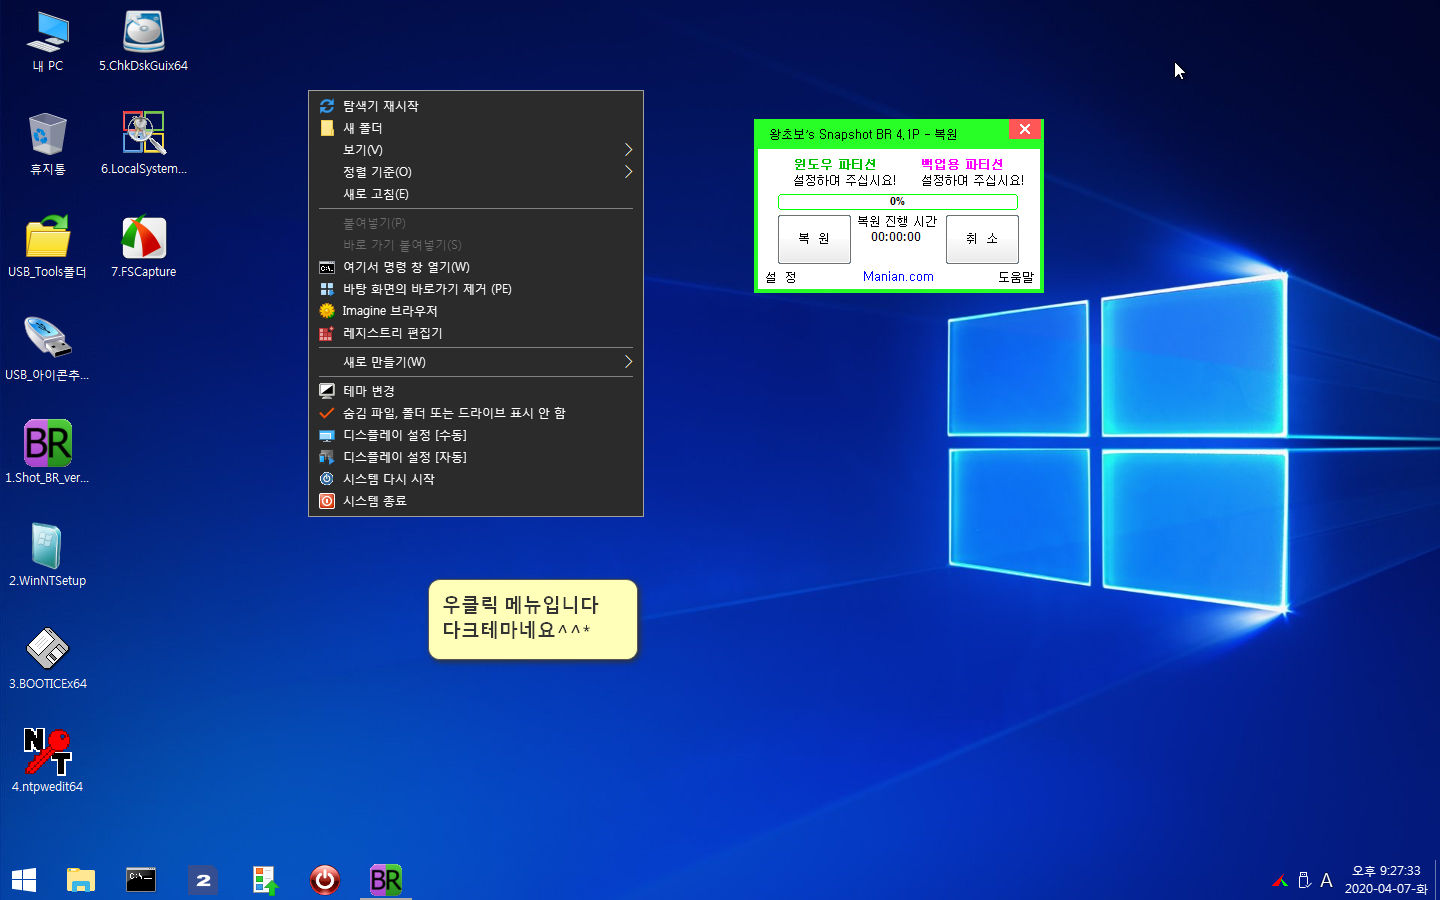Open the 5.ChkDskGuix64 desktop icon
The width and height of the screenshot is (1440, 900).
[143, 41]
